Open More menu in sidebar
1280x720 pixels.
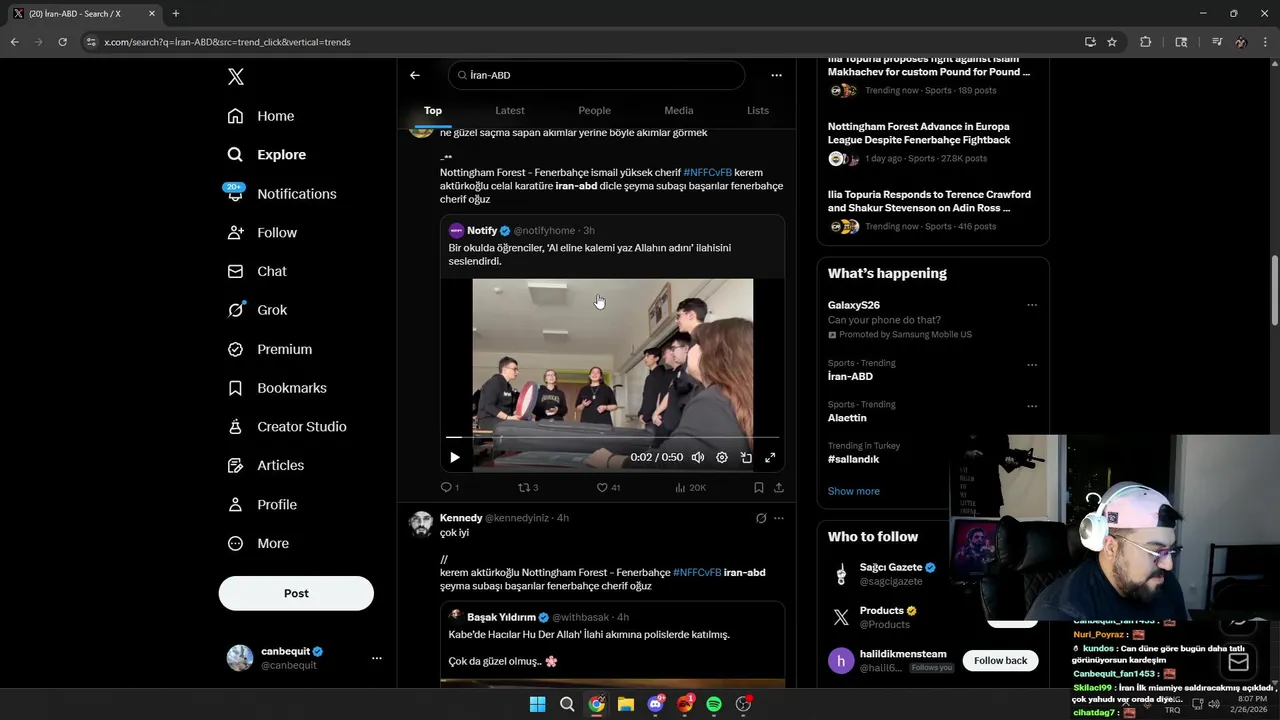coord(258,544)
